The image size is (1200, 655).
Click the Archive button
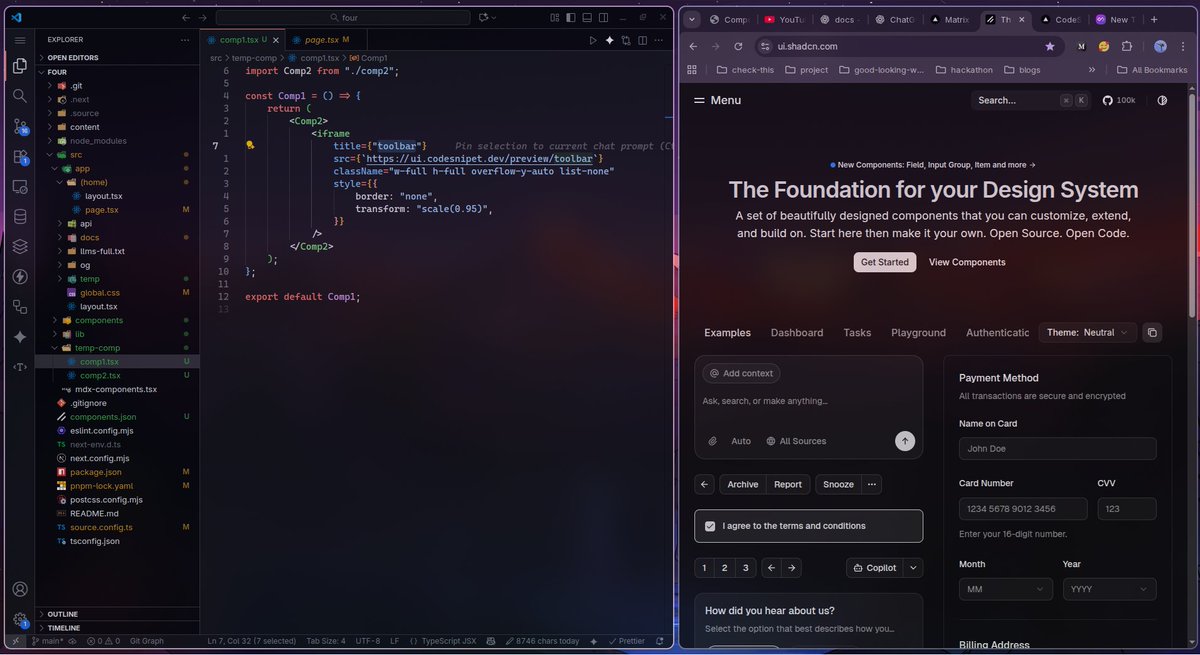(x=743, y=484)
